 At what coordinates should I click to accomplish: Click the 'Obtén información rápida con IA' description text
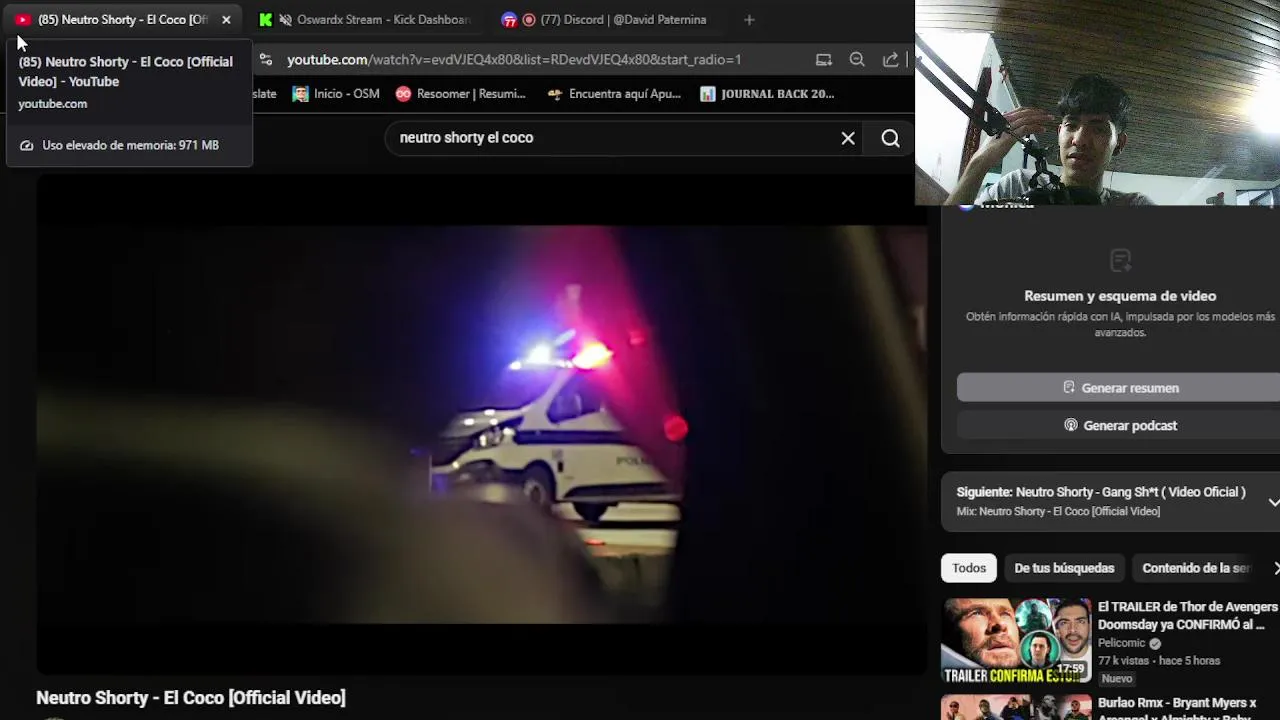coord(1120,324)
